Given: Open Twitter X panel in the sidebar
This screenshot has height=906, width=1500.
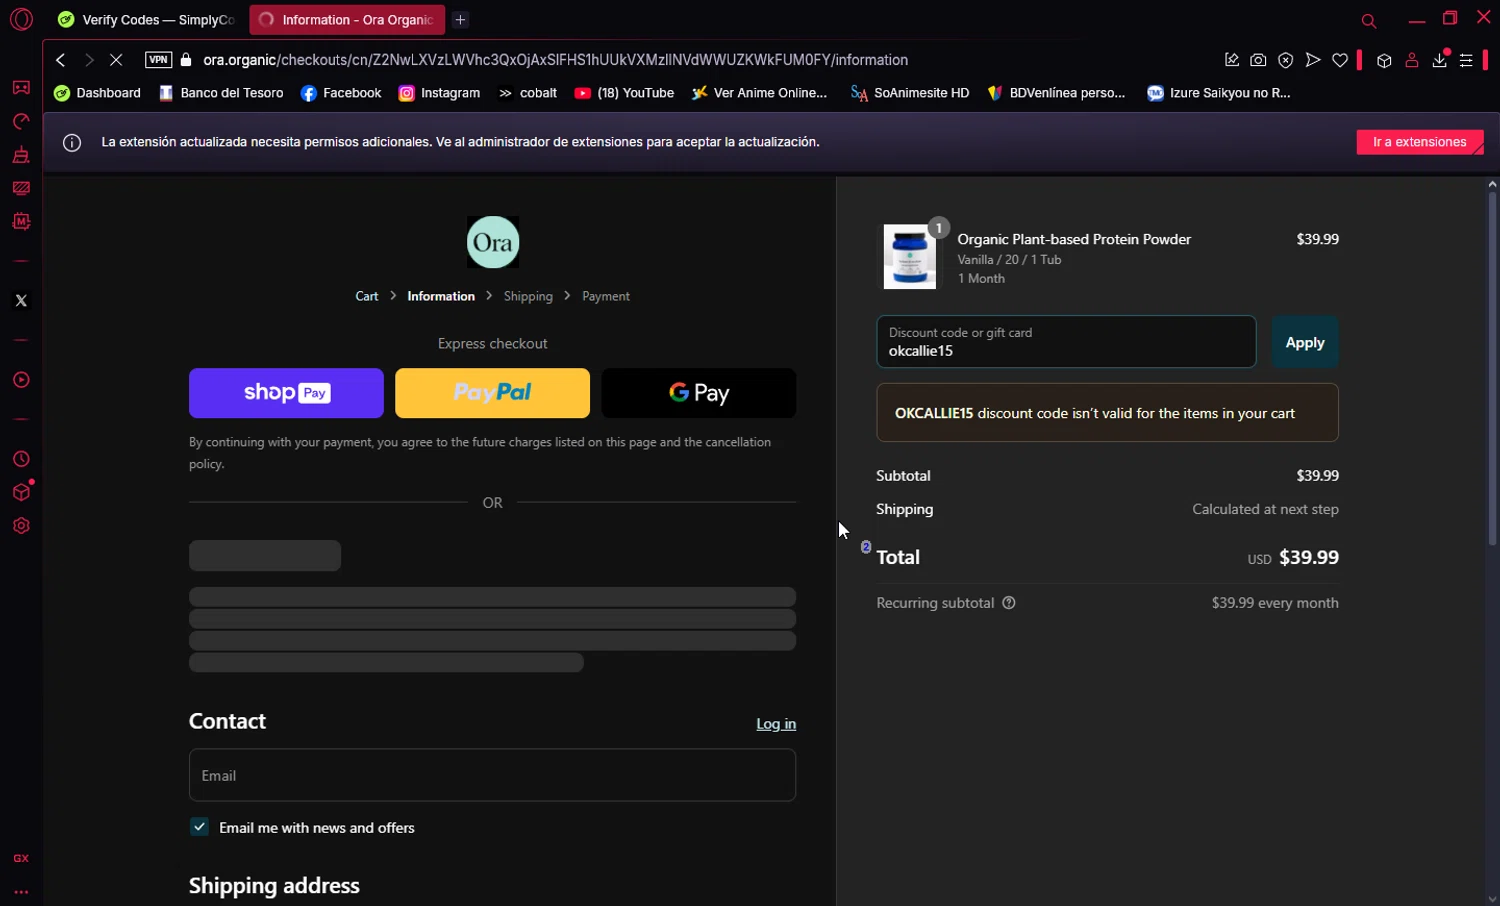Looking at the screenshot, I should tap(21, 300).
